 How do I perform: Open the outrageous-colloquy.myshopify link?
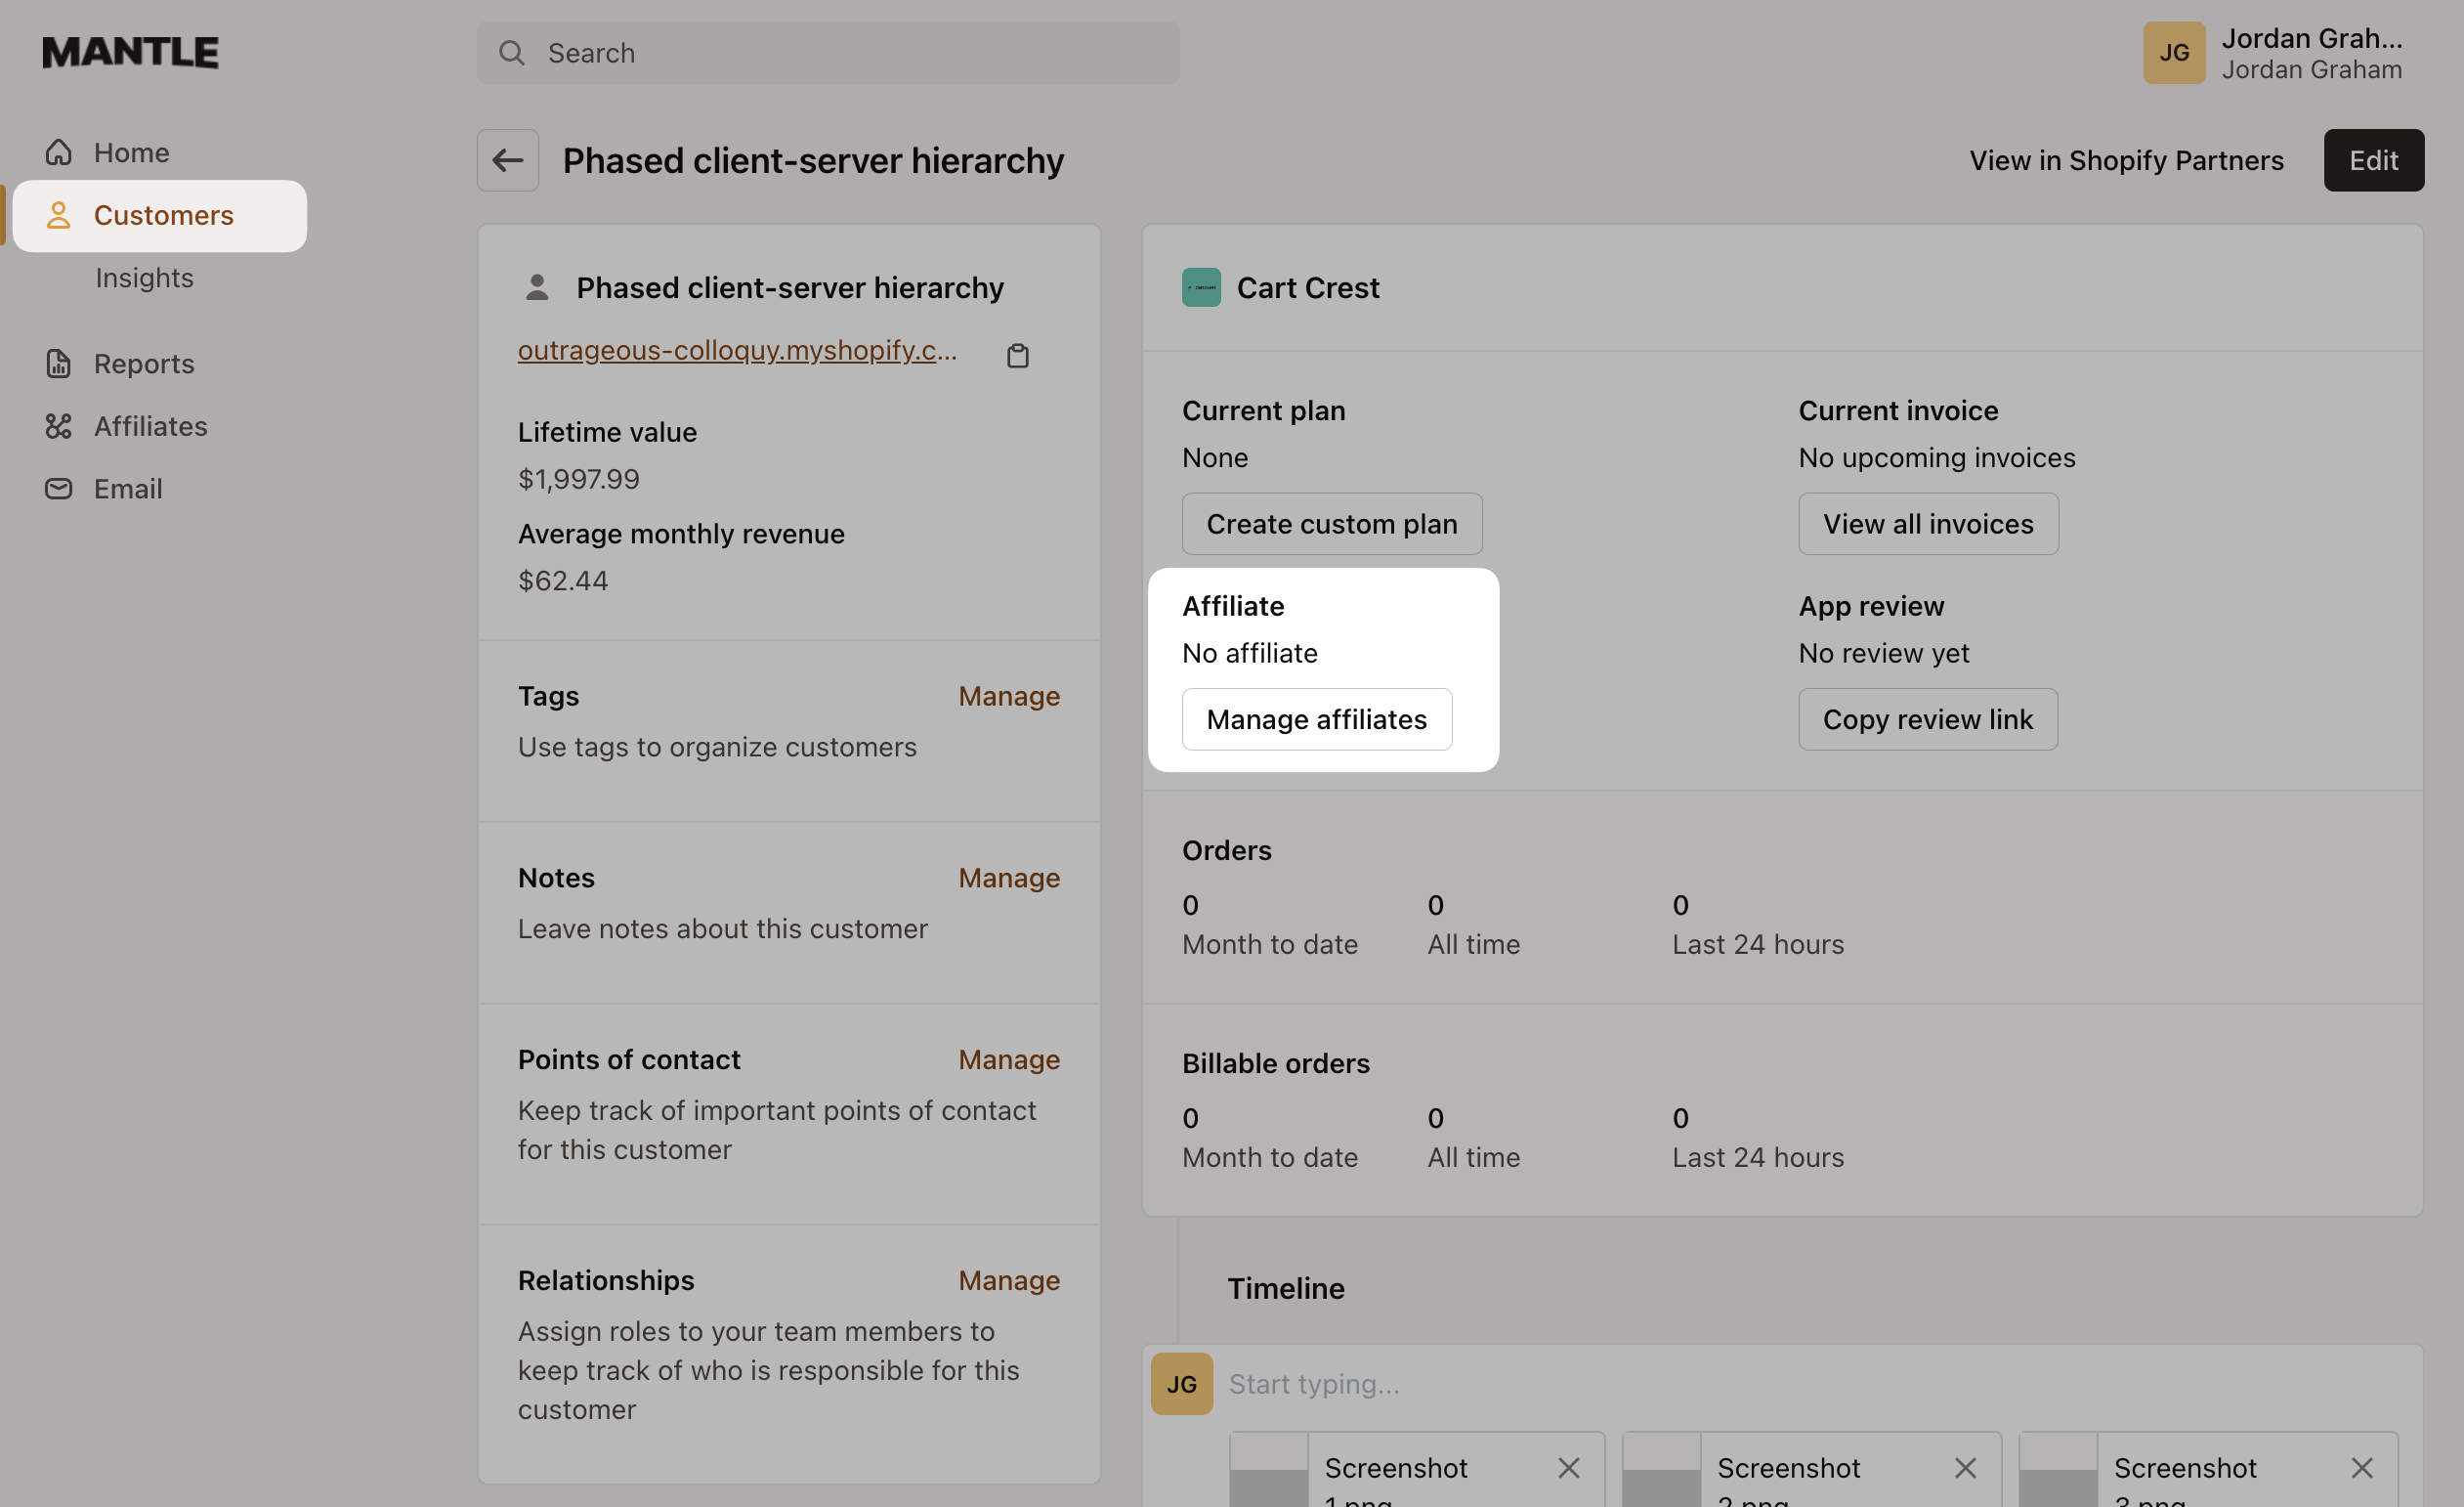pyautogui.click(x=736, y=350)
